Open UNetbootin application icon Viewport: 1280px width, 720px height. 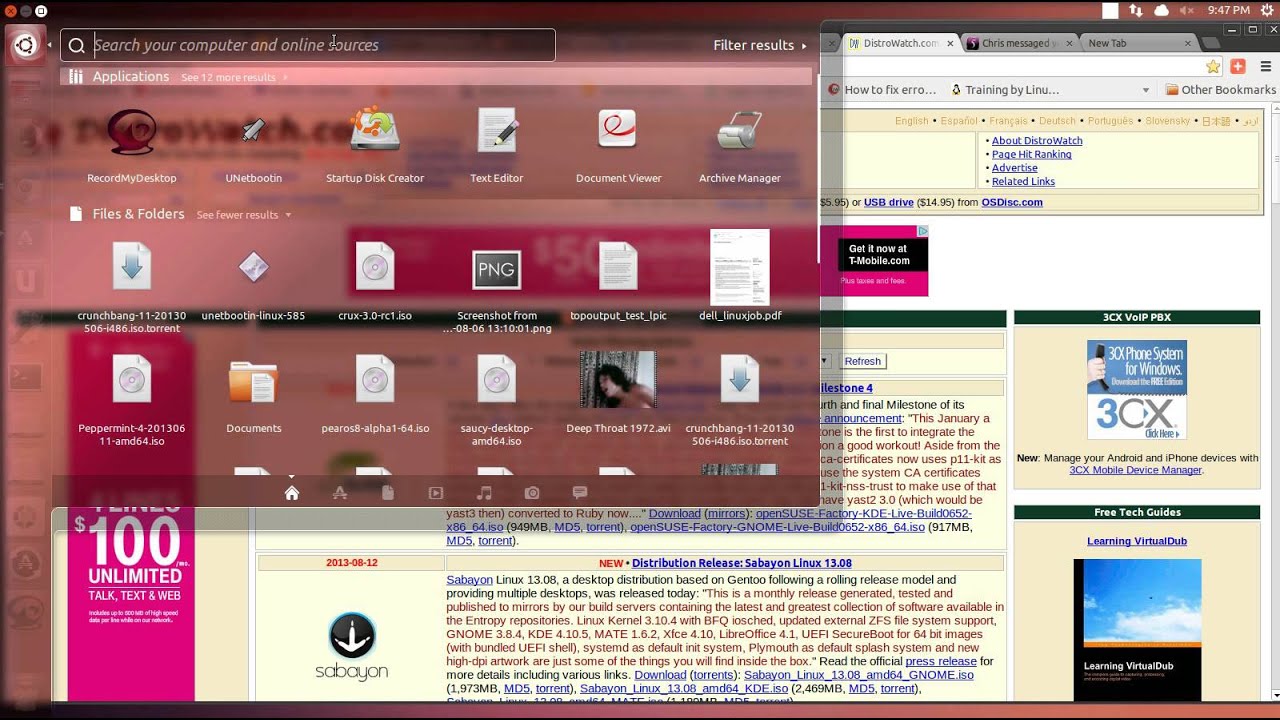253,132
